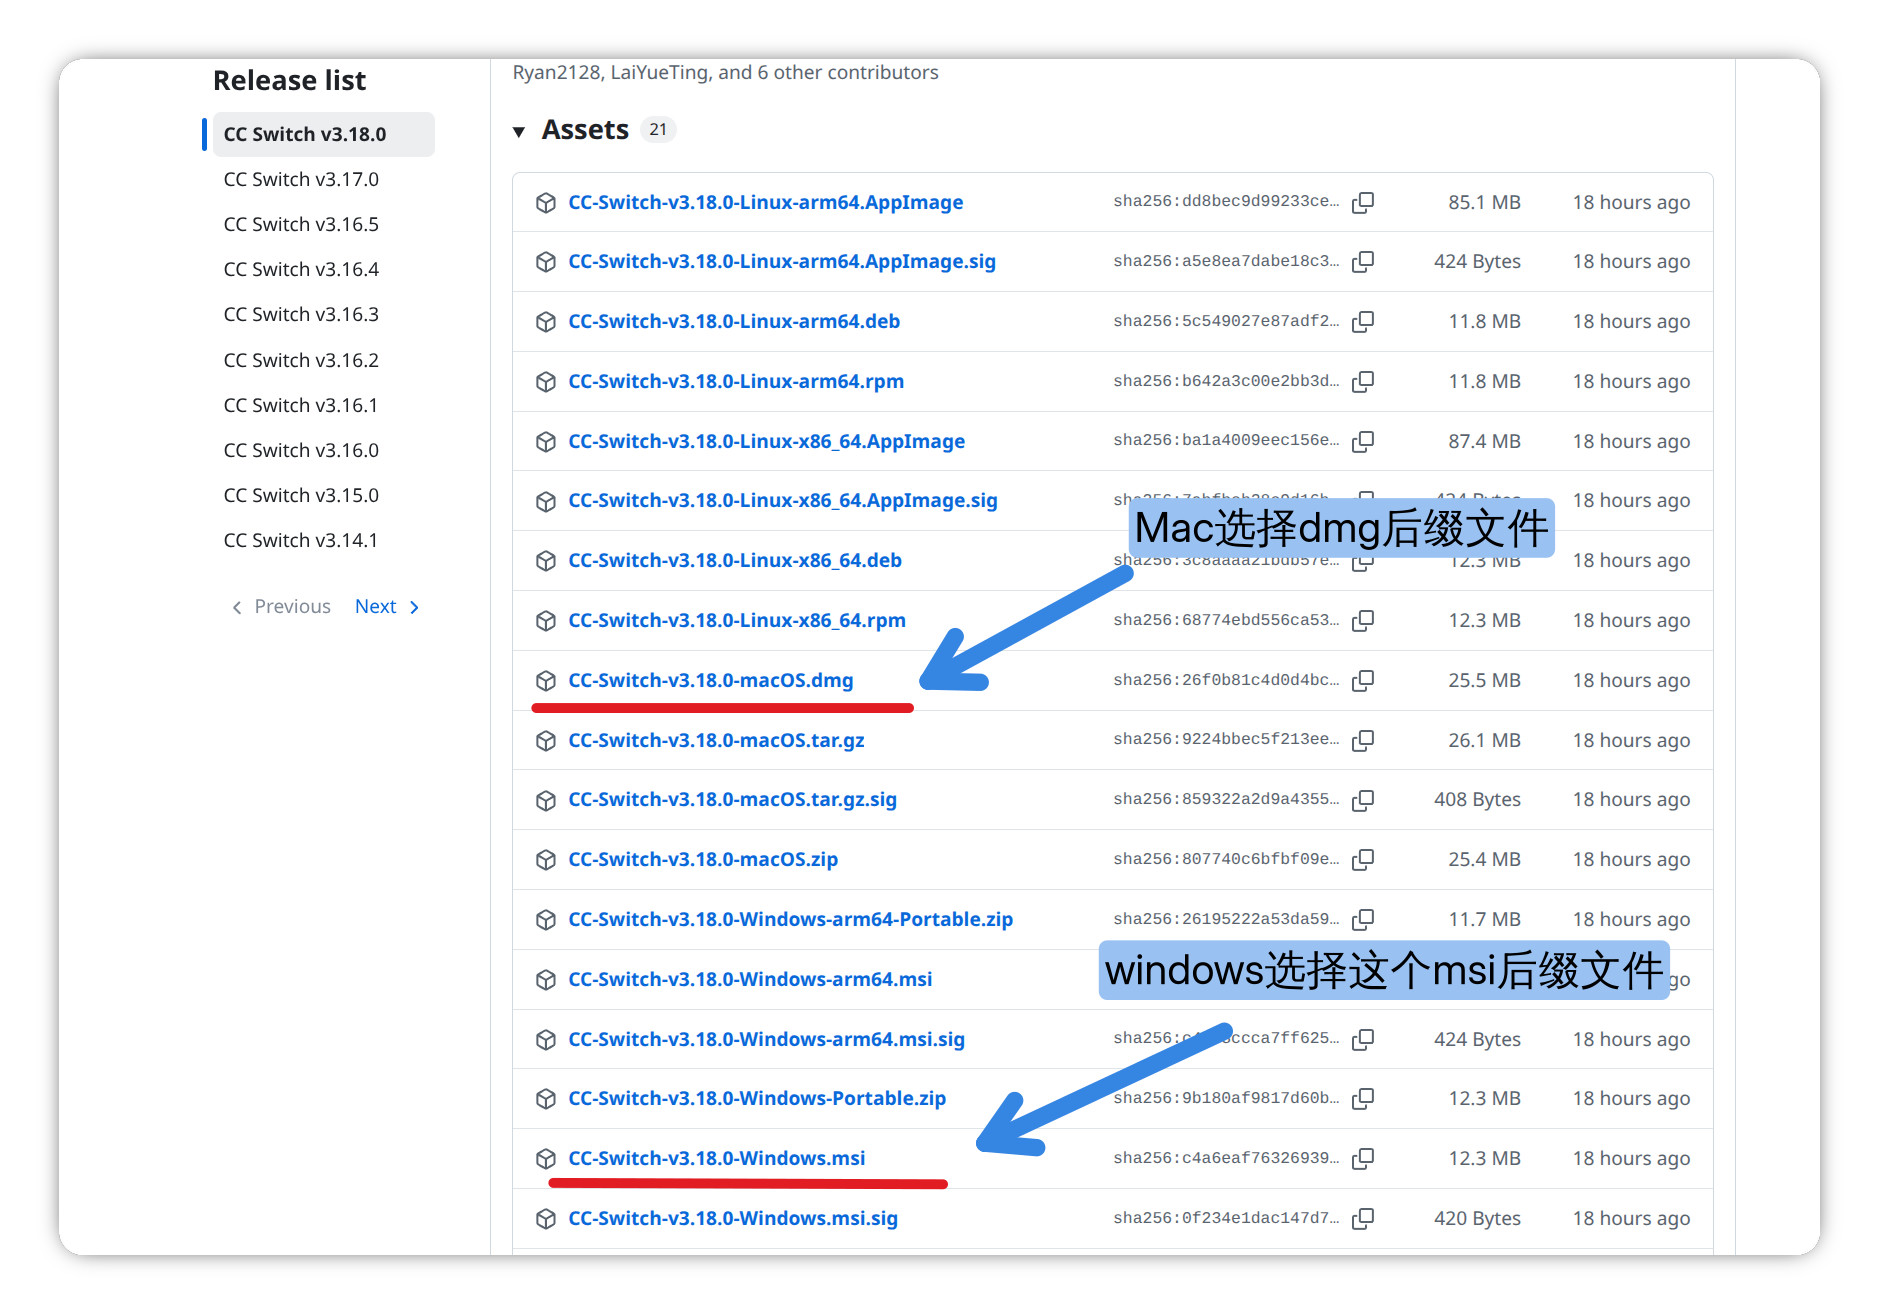This screenshot has width=1879, height=1314.
Task: Download the Linux-x86_64.AppImage.sig file
Action: click(783, 500)
